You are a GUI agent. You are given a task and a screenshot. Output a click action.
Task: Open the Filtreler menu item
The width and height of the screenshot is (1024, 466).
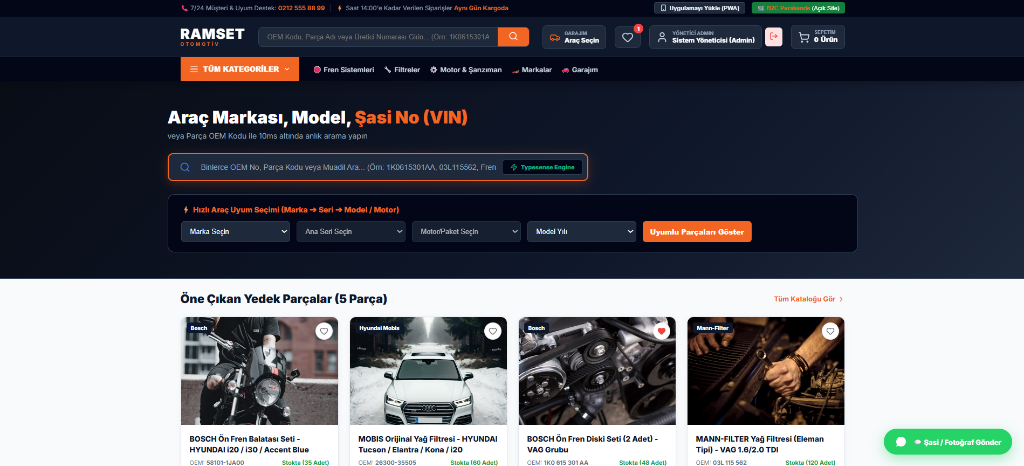click(x=402, y=69)
